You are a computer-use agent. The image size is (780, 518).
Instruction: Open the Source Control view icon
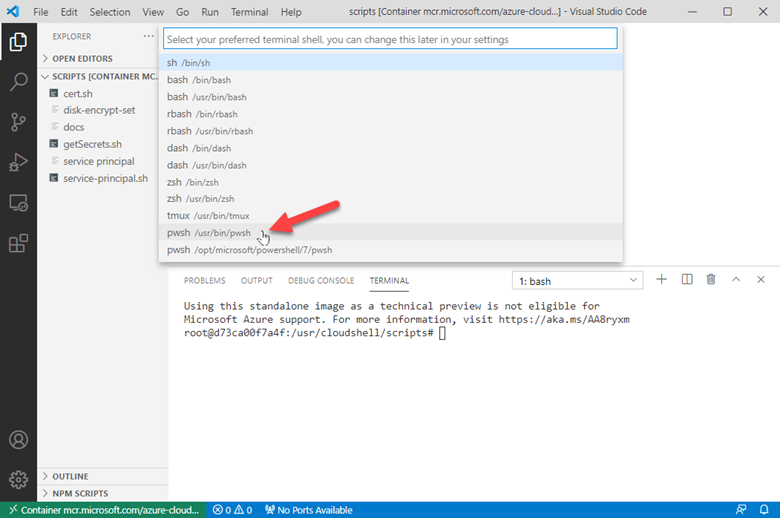tap(18, 122)
